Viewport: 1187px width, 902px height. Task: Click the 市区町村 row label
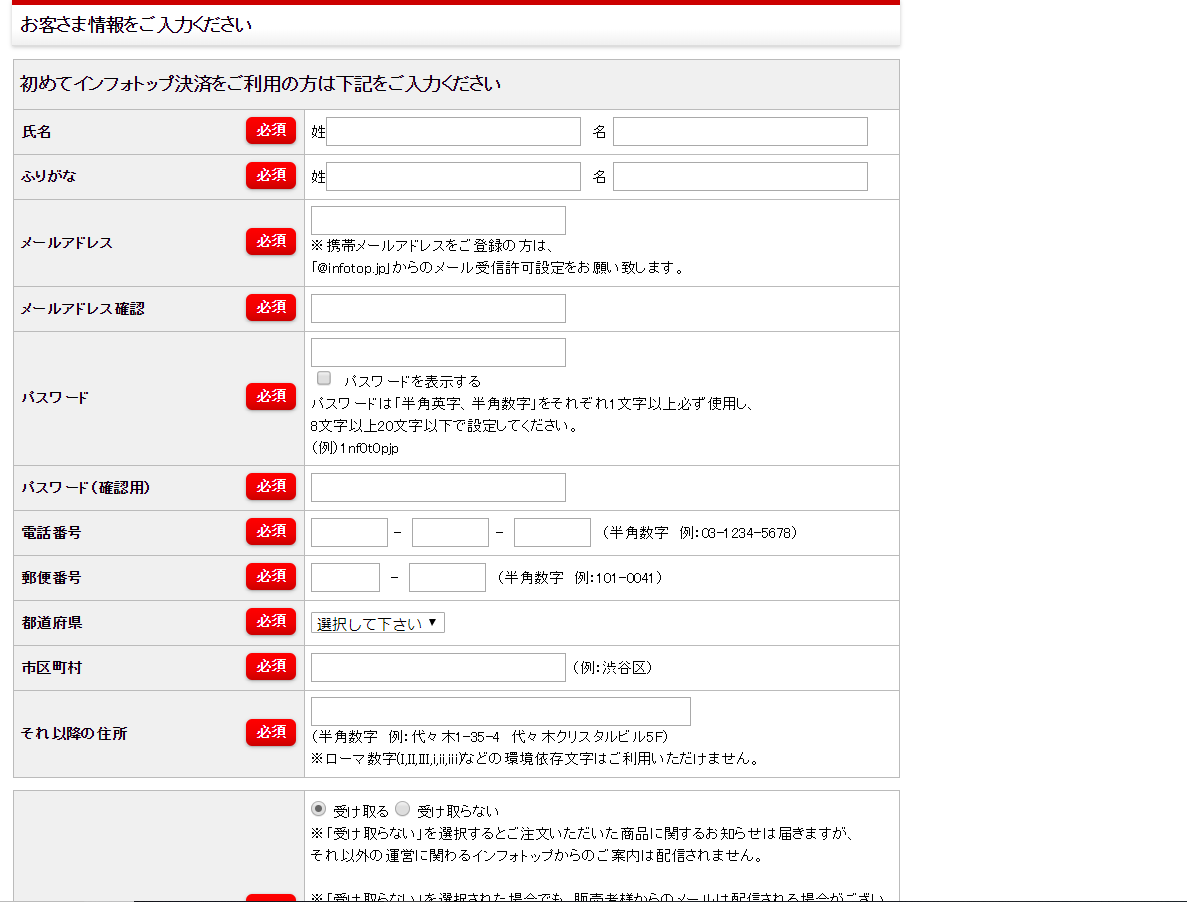pyautogui.click(x=51, y=667)
